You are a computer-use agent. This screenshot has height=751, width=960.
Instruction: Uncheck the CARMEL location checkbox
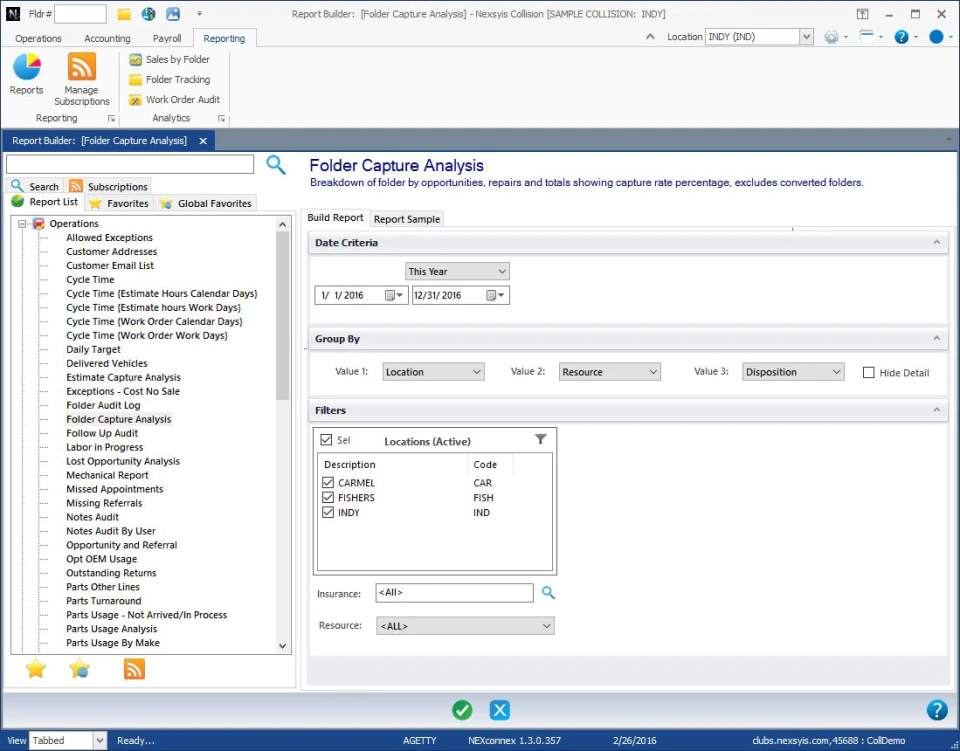coord(328,483)
